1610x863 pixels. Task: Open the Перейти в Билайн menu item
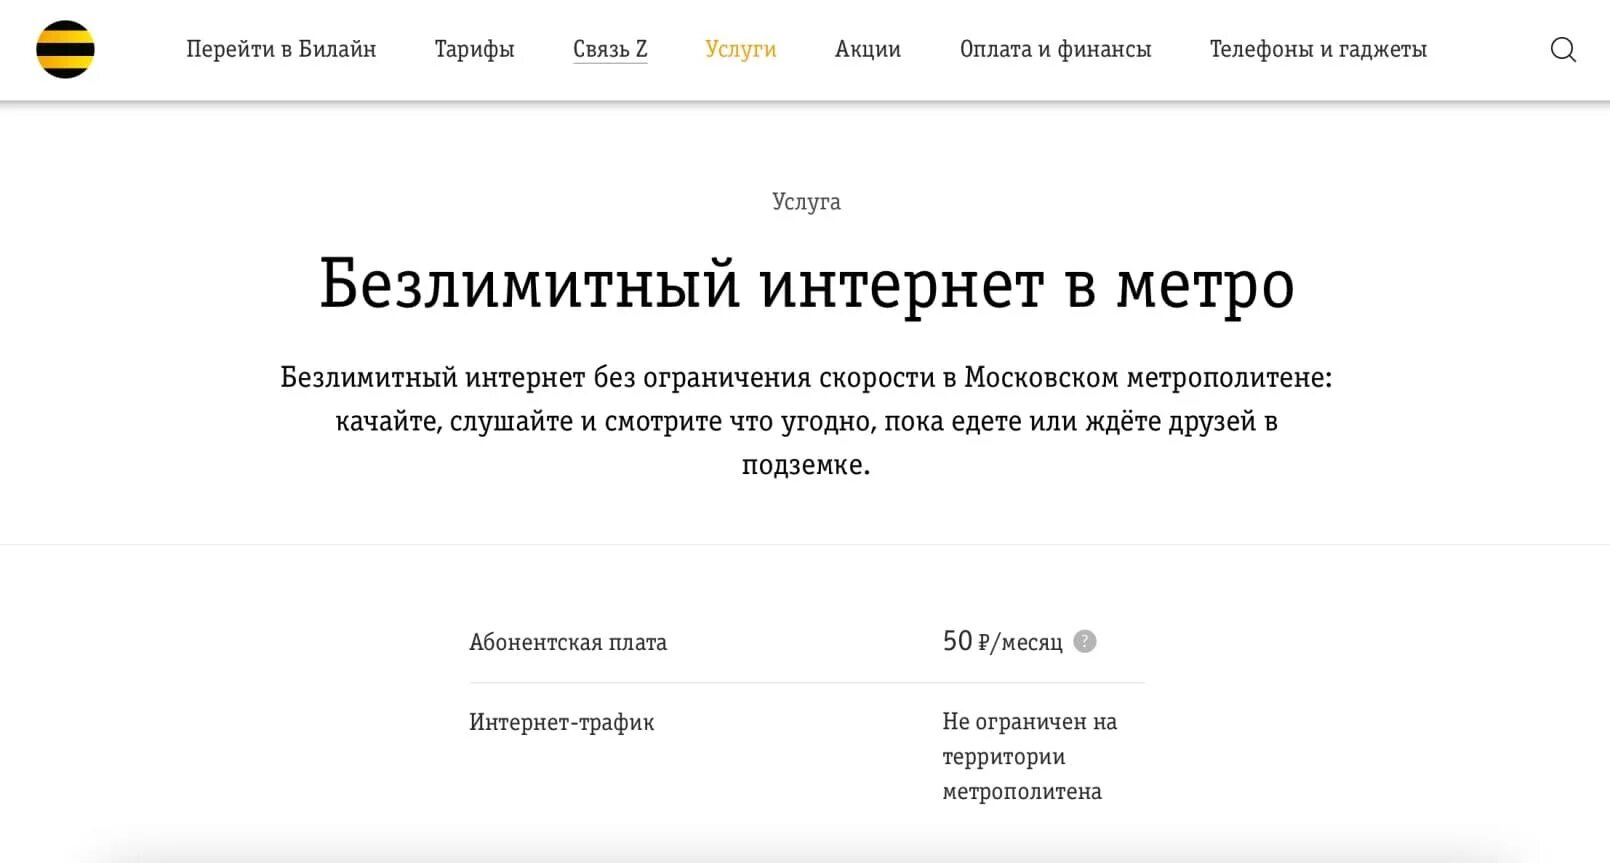[281, 49]
